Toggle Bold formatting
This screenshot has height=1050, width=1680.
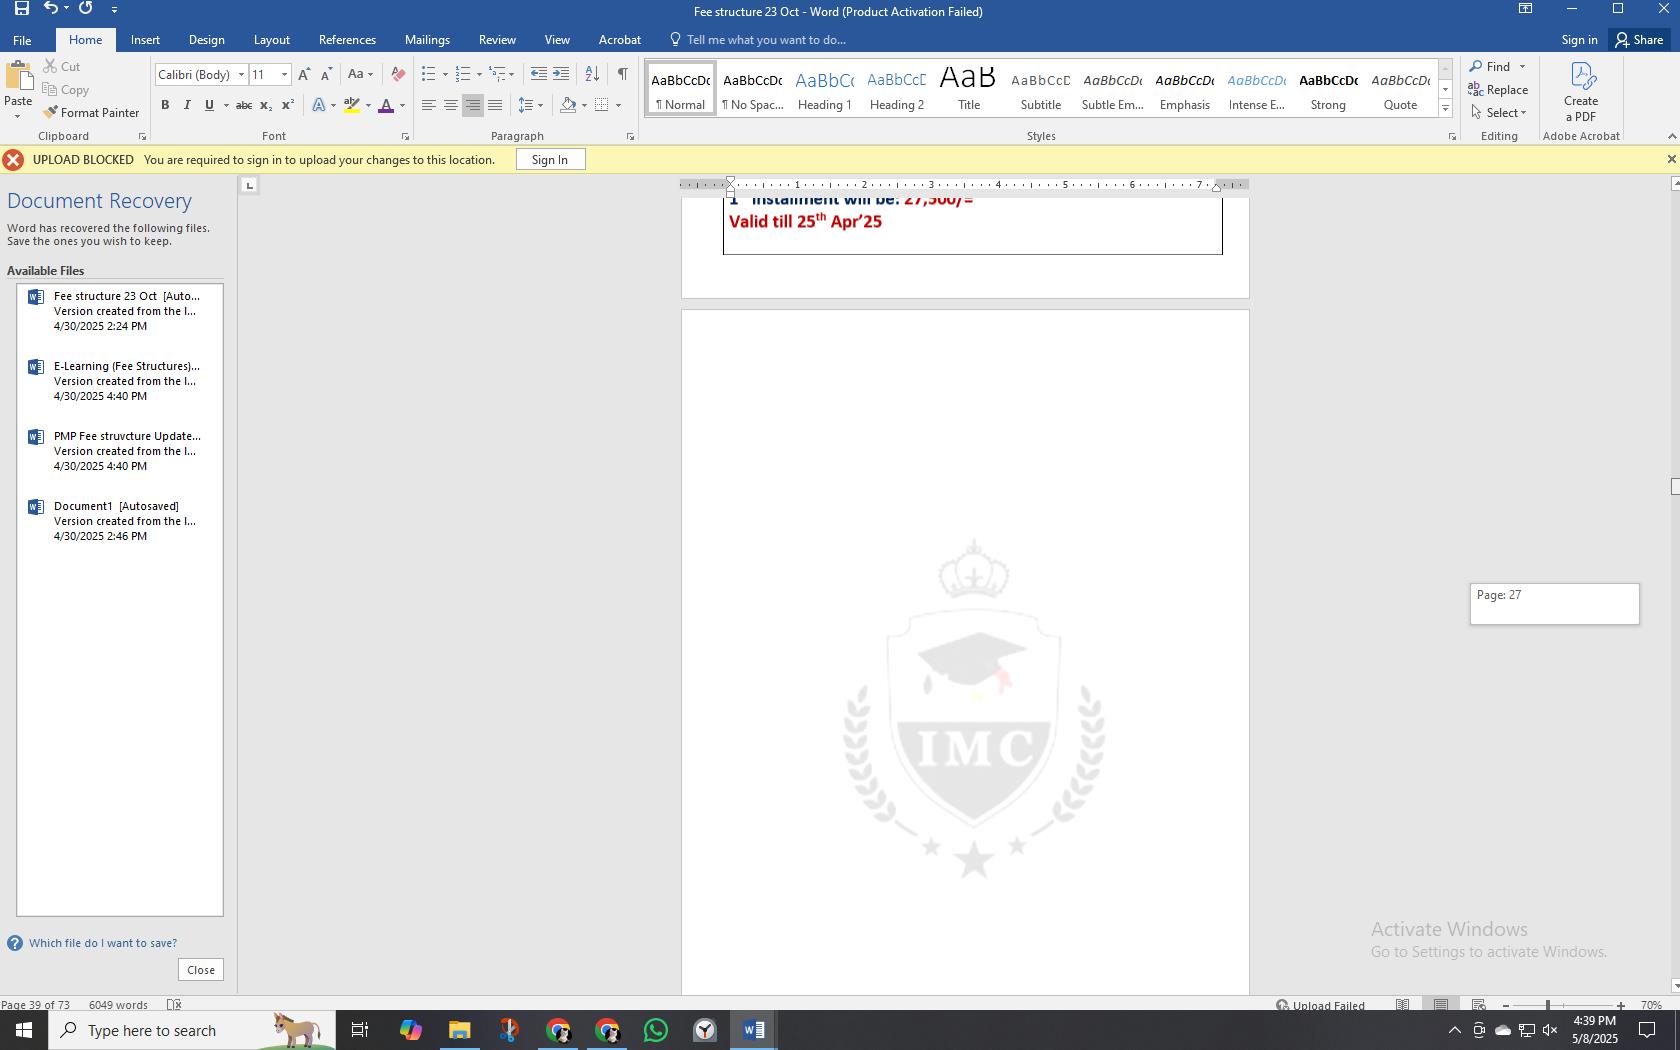165,105
